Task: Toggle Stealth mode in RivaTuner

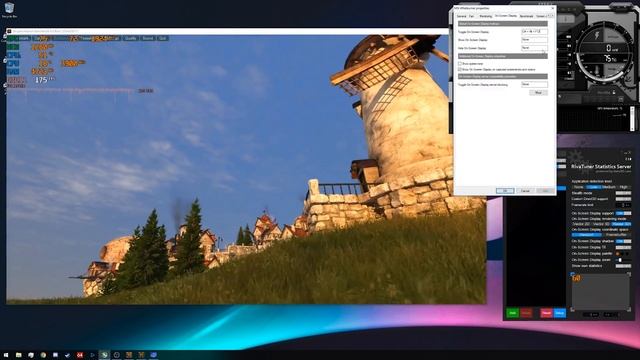Action: pyautogui.click(x=623, y=193)
